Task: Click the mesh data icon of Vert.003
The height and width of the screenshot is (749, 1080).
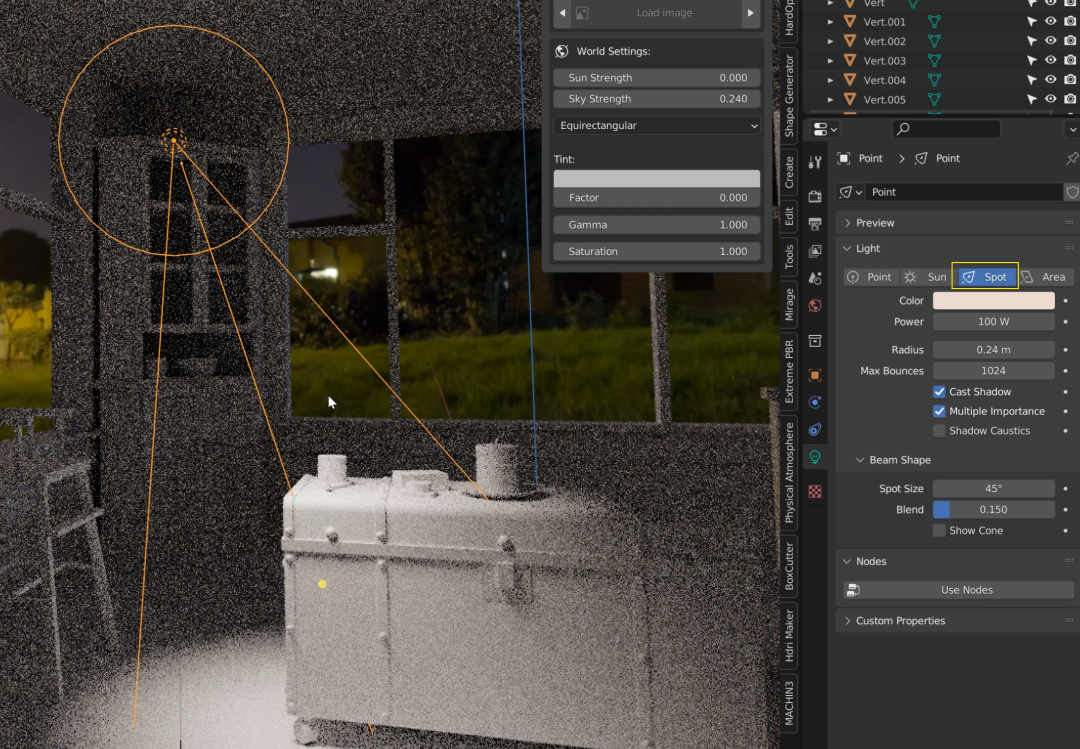Action: [934, 61]
